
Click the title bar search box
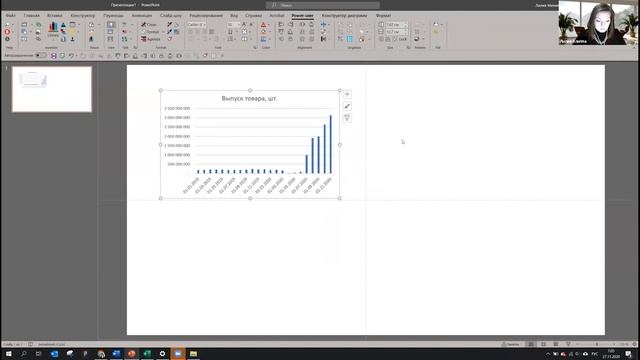coord(322,5)
